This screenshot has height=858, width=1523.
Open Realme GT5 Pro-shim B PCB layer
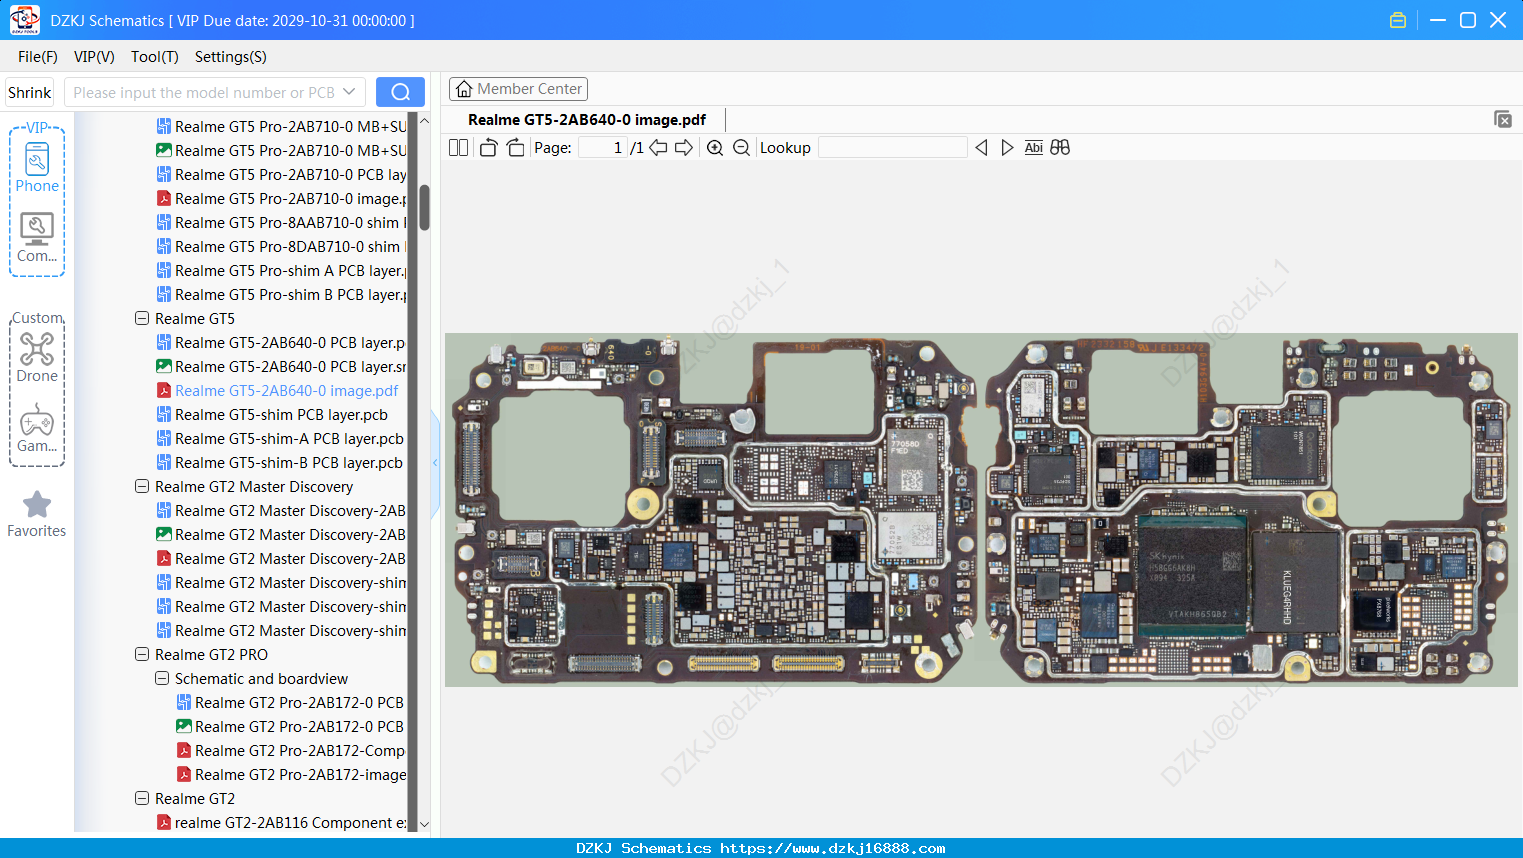[x=282, y=294]
